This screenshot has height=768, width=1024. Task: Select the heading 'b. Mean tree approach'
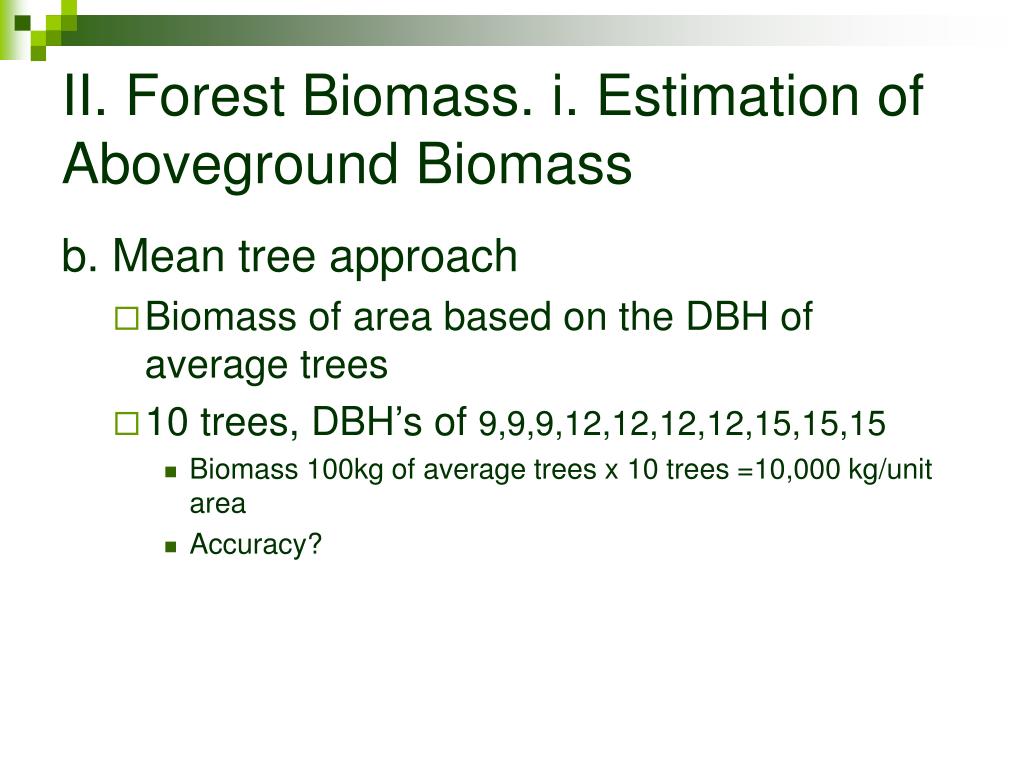click(x=289, y=256)
